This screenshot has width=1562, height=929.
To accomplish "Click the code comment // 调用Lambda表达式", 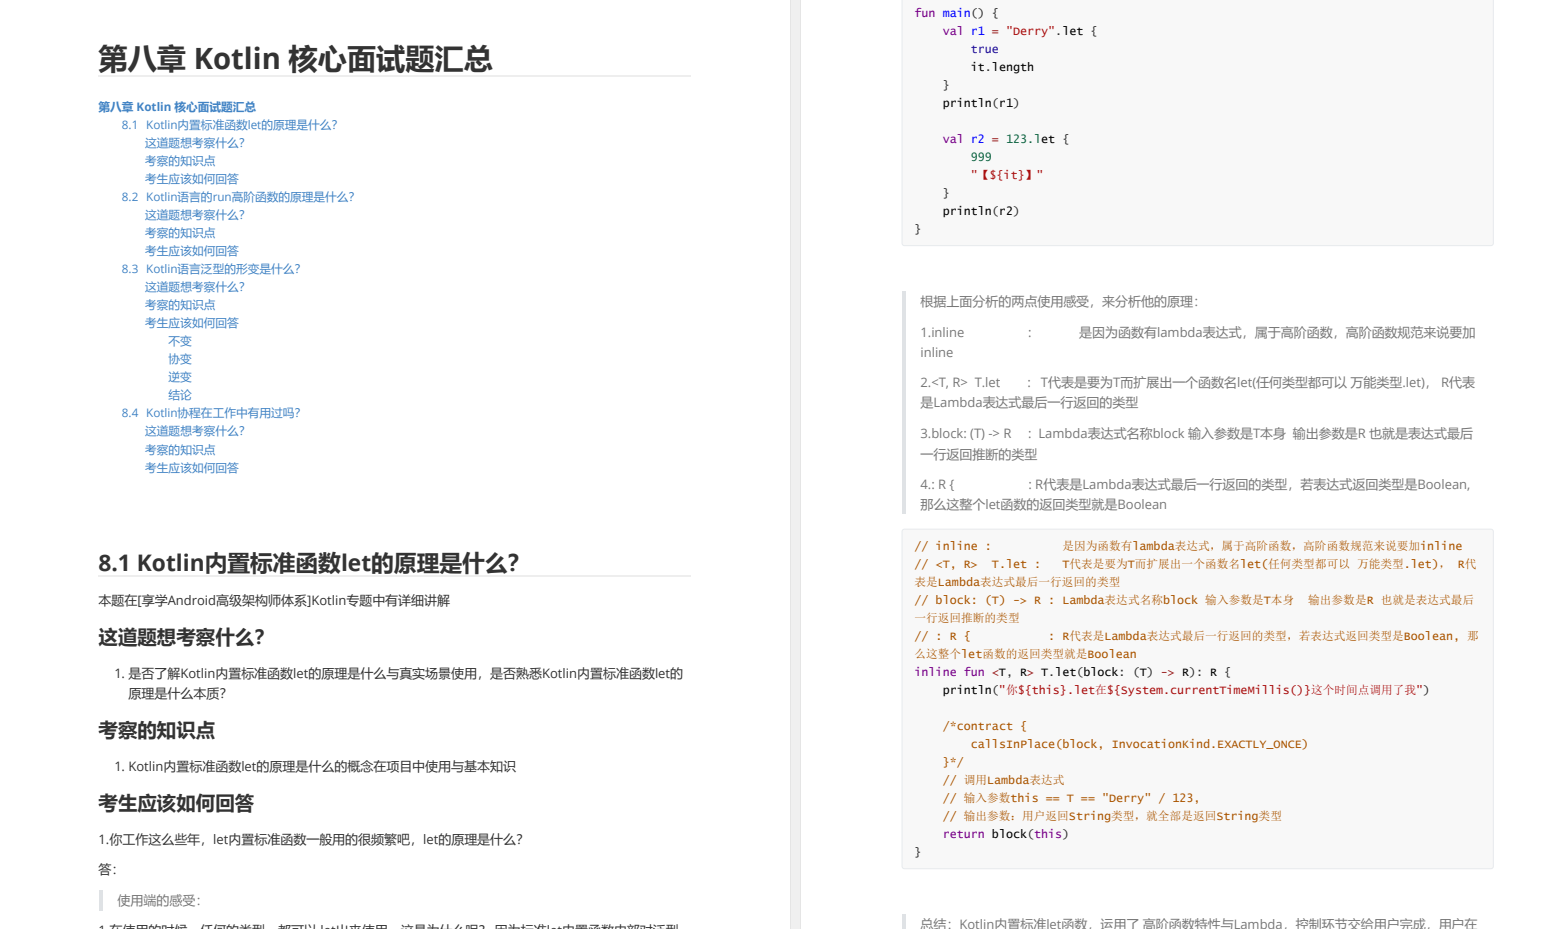I will pos(1003,780).
